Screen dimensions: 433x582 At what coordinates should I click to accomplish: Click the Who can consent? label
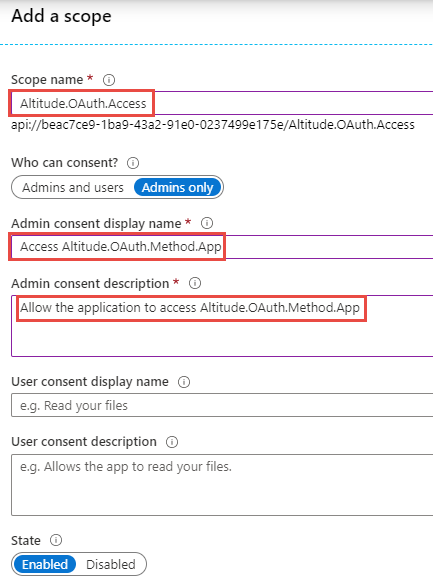coord(65,163)
